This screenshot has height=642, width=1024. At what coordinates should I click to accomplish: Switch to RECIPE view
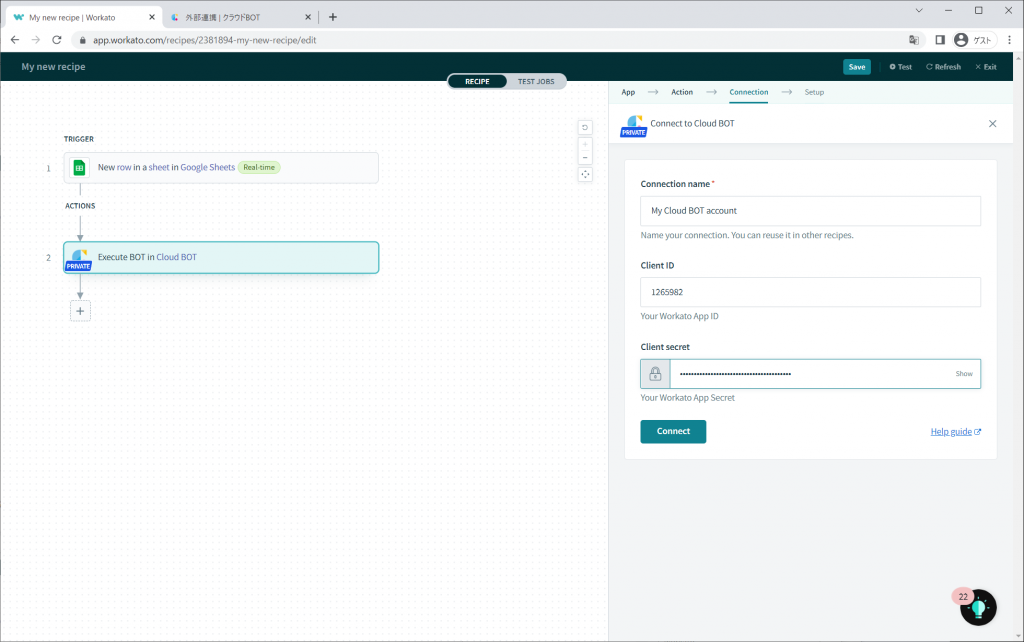point(477,82)
